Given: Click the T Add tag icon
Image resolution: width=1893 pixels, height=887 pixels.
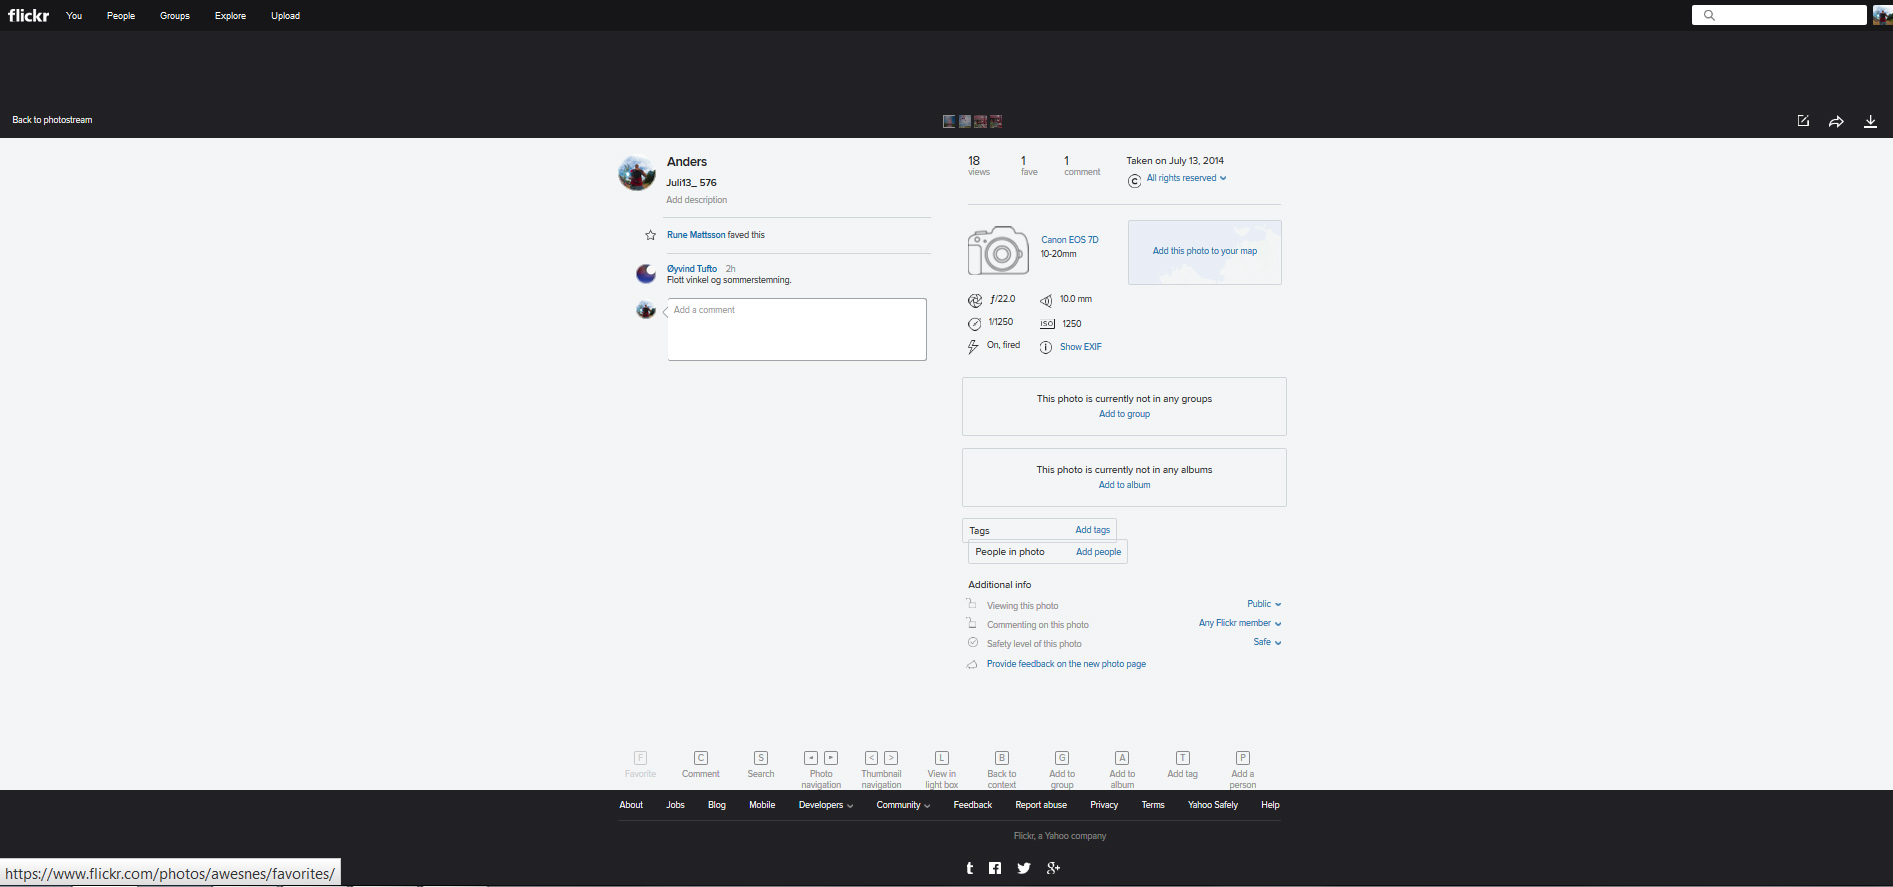Looking at the screenshot, I should pyautogui.click(x=1183, y=758).
